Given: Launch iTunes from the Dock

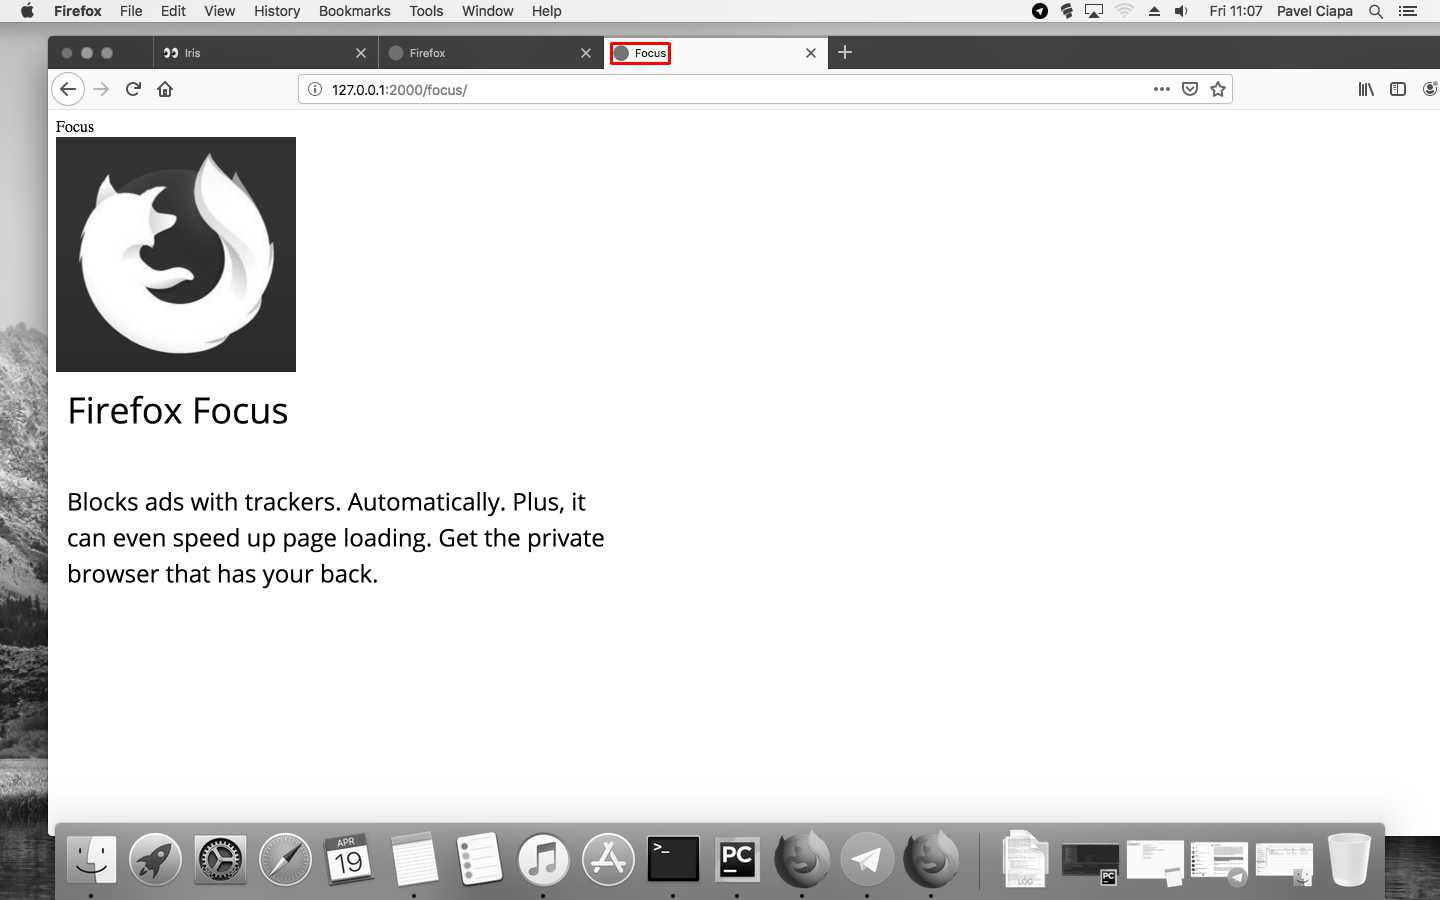Looking at the screenshot, I should (543, 859).
